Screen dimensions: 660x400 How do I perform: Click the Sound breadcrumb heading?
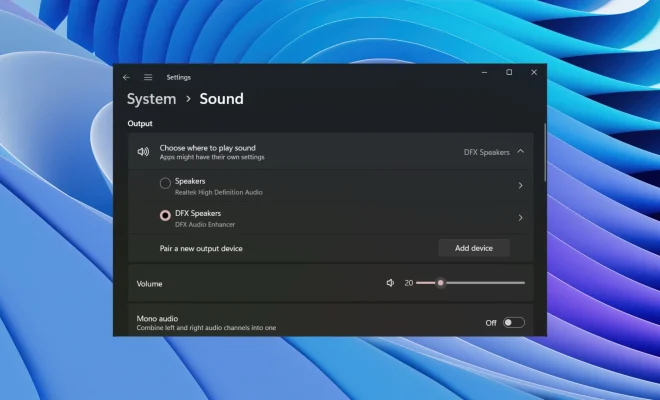[x=221, y=99]
